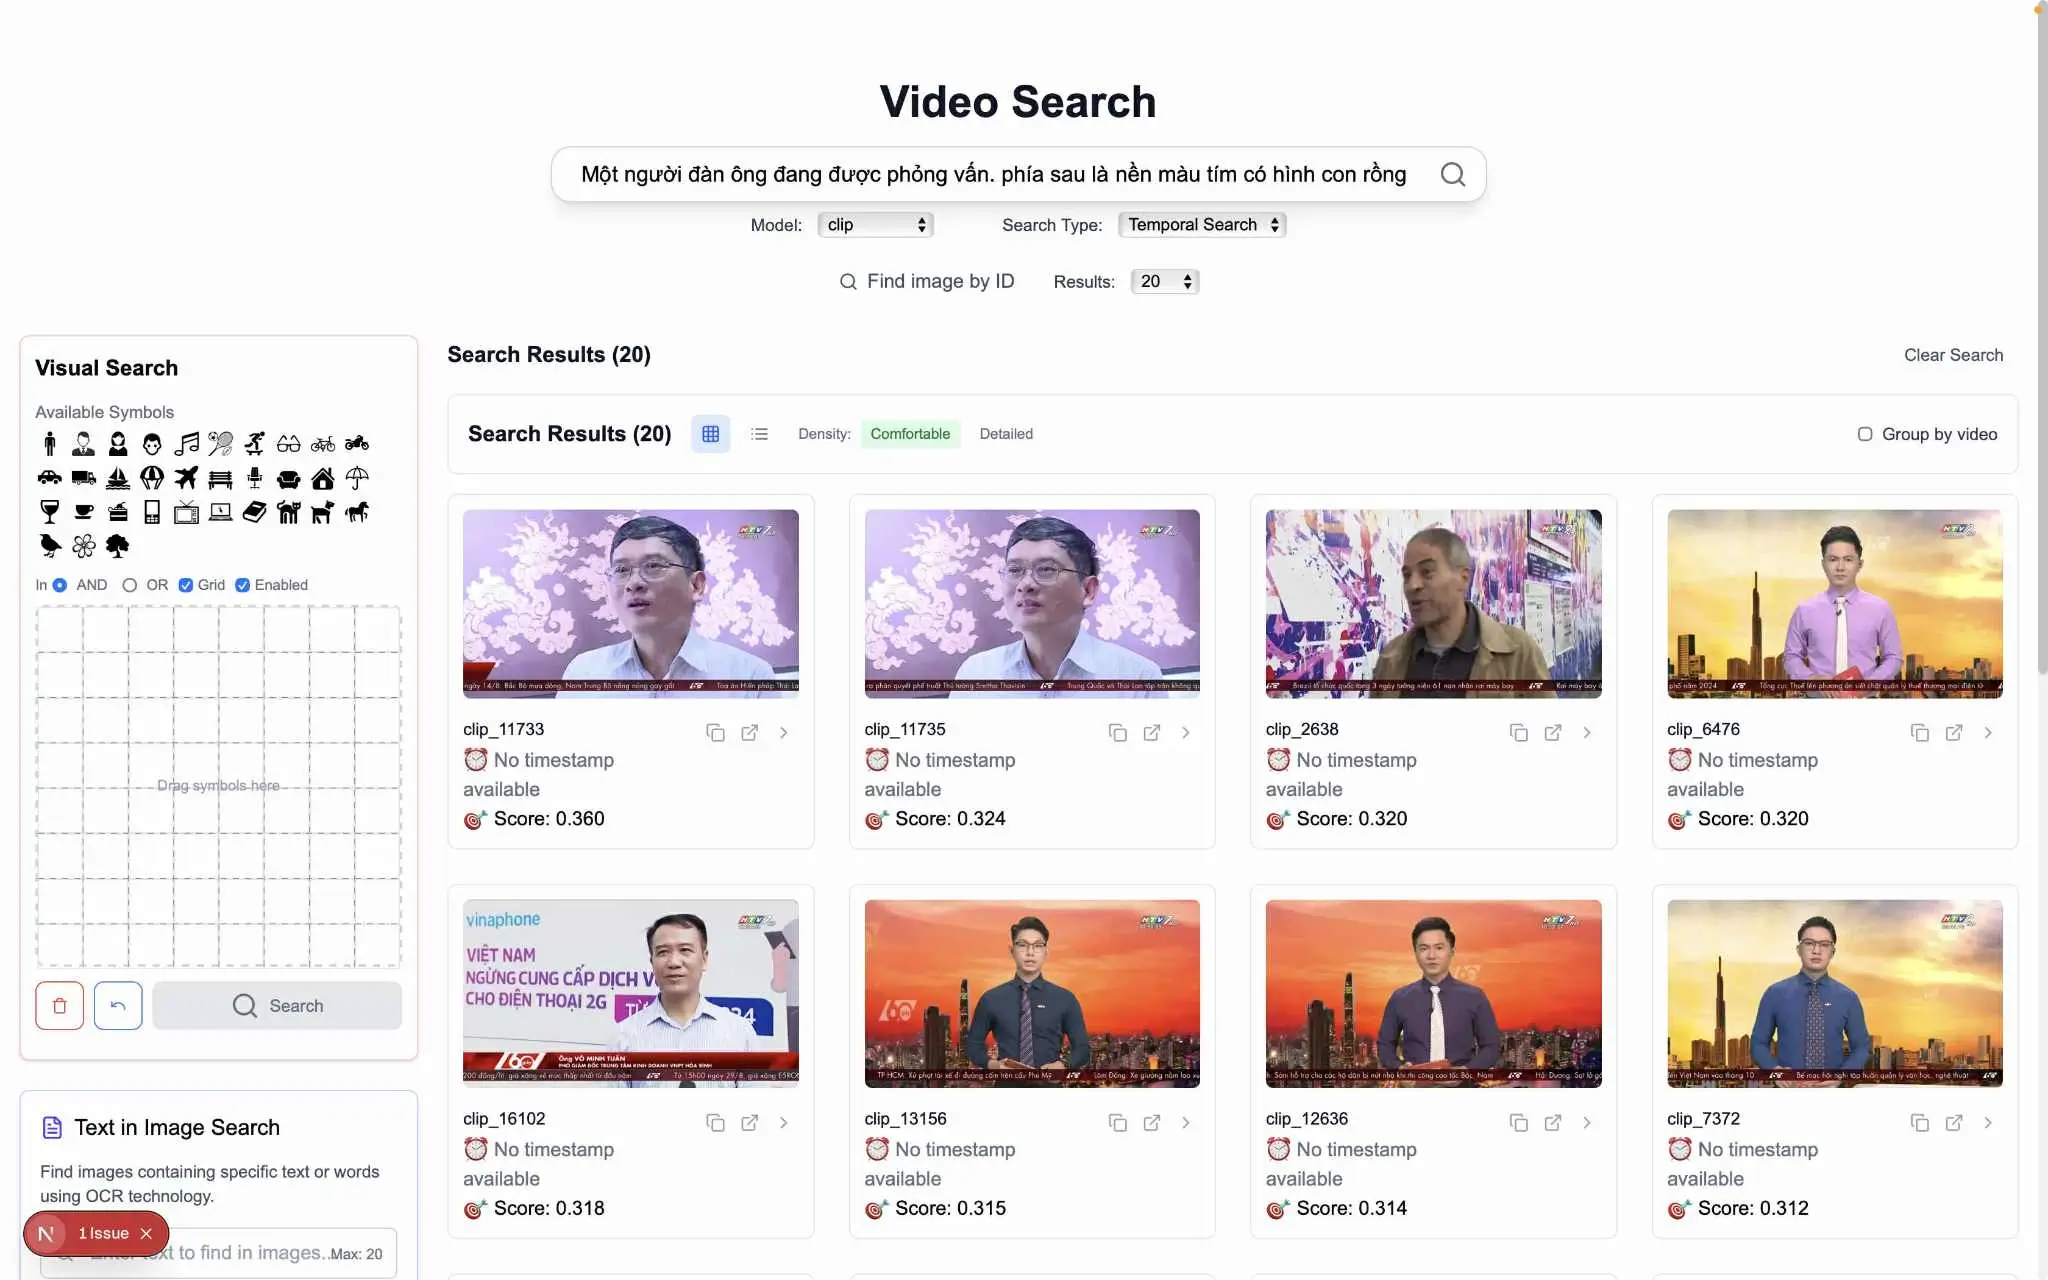
Task: Click the copy icon on clip_11733
Action: point(716,732)
